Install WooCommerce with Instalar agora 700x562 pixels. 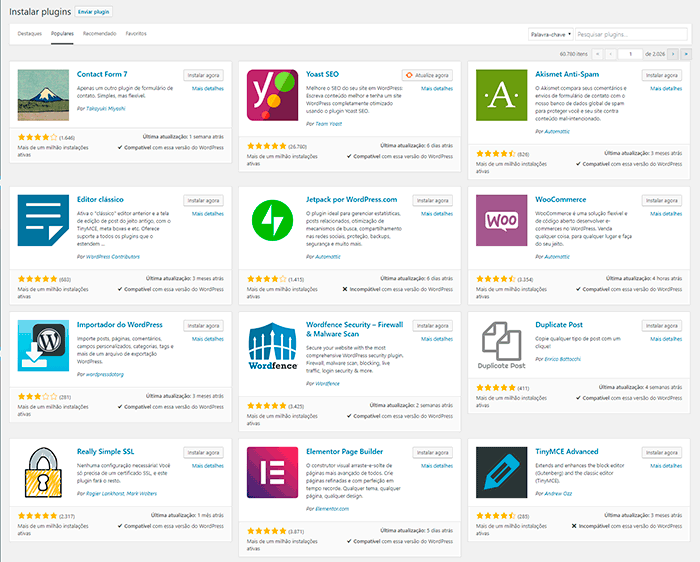662,201
